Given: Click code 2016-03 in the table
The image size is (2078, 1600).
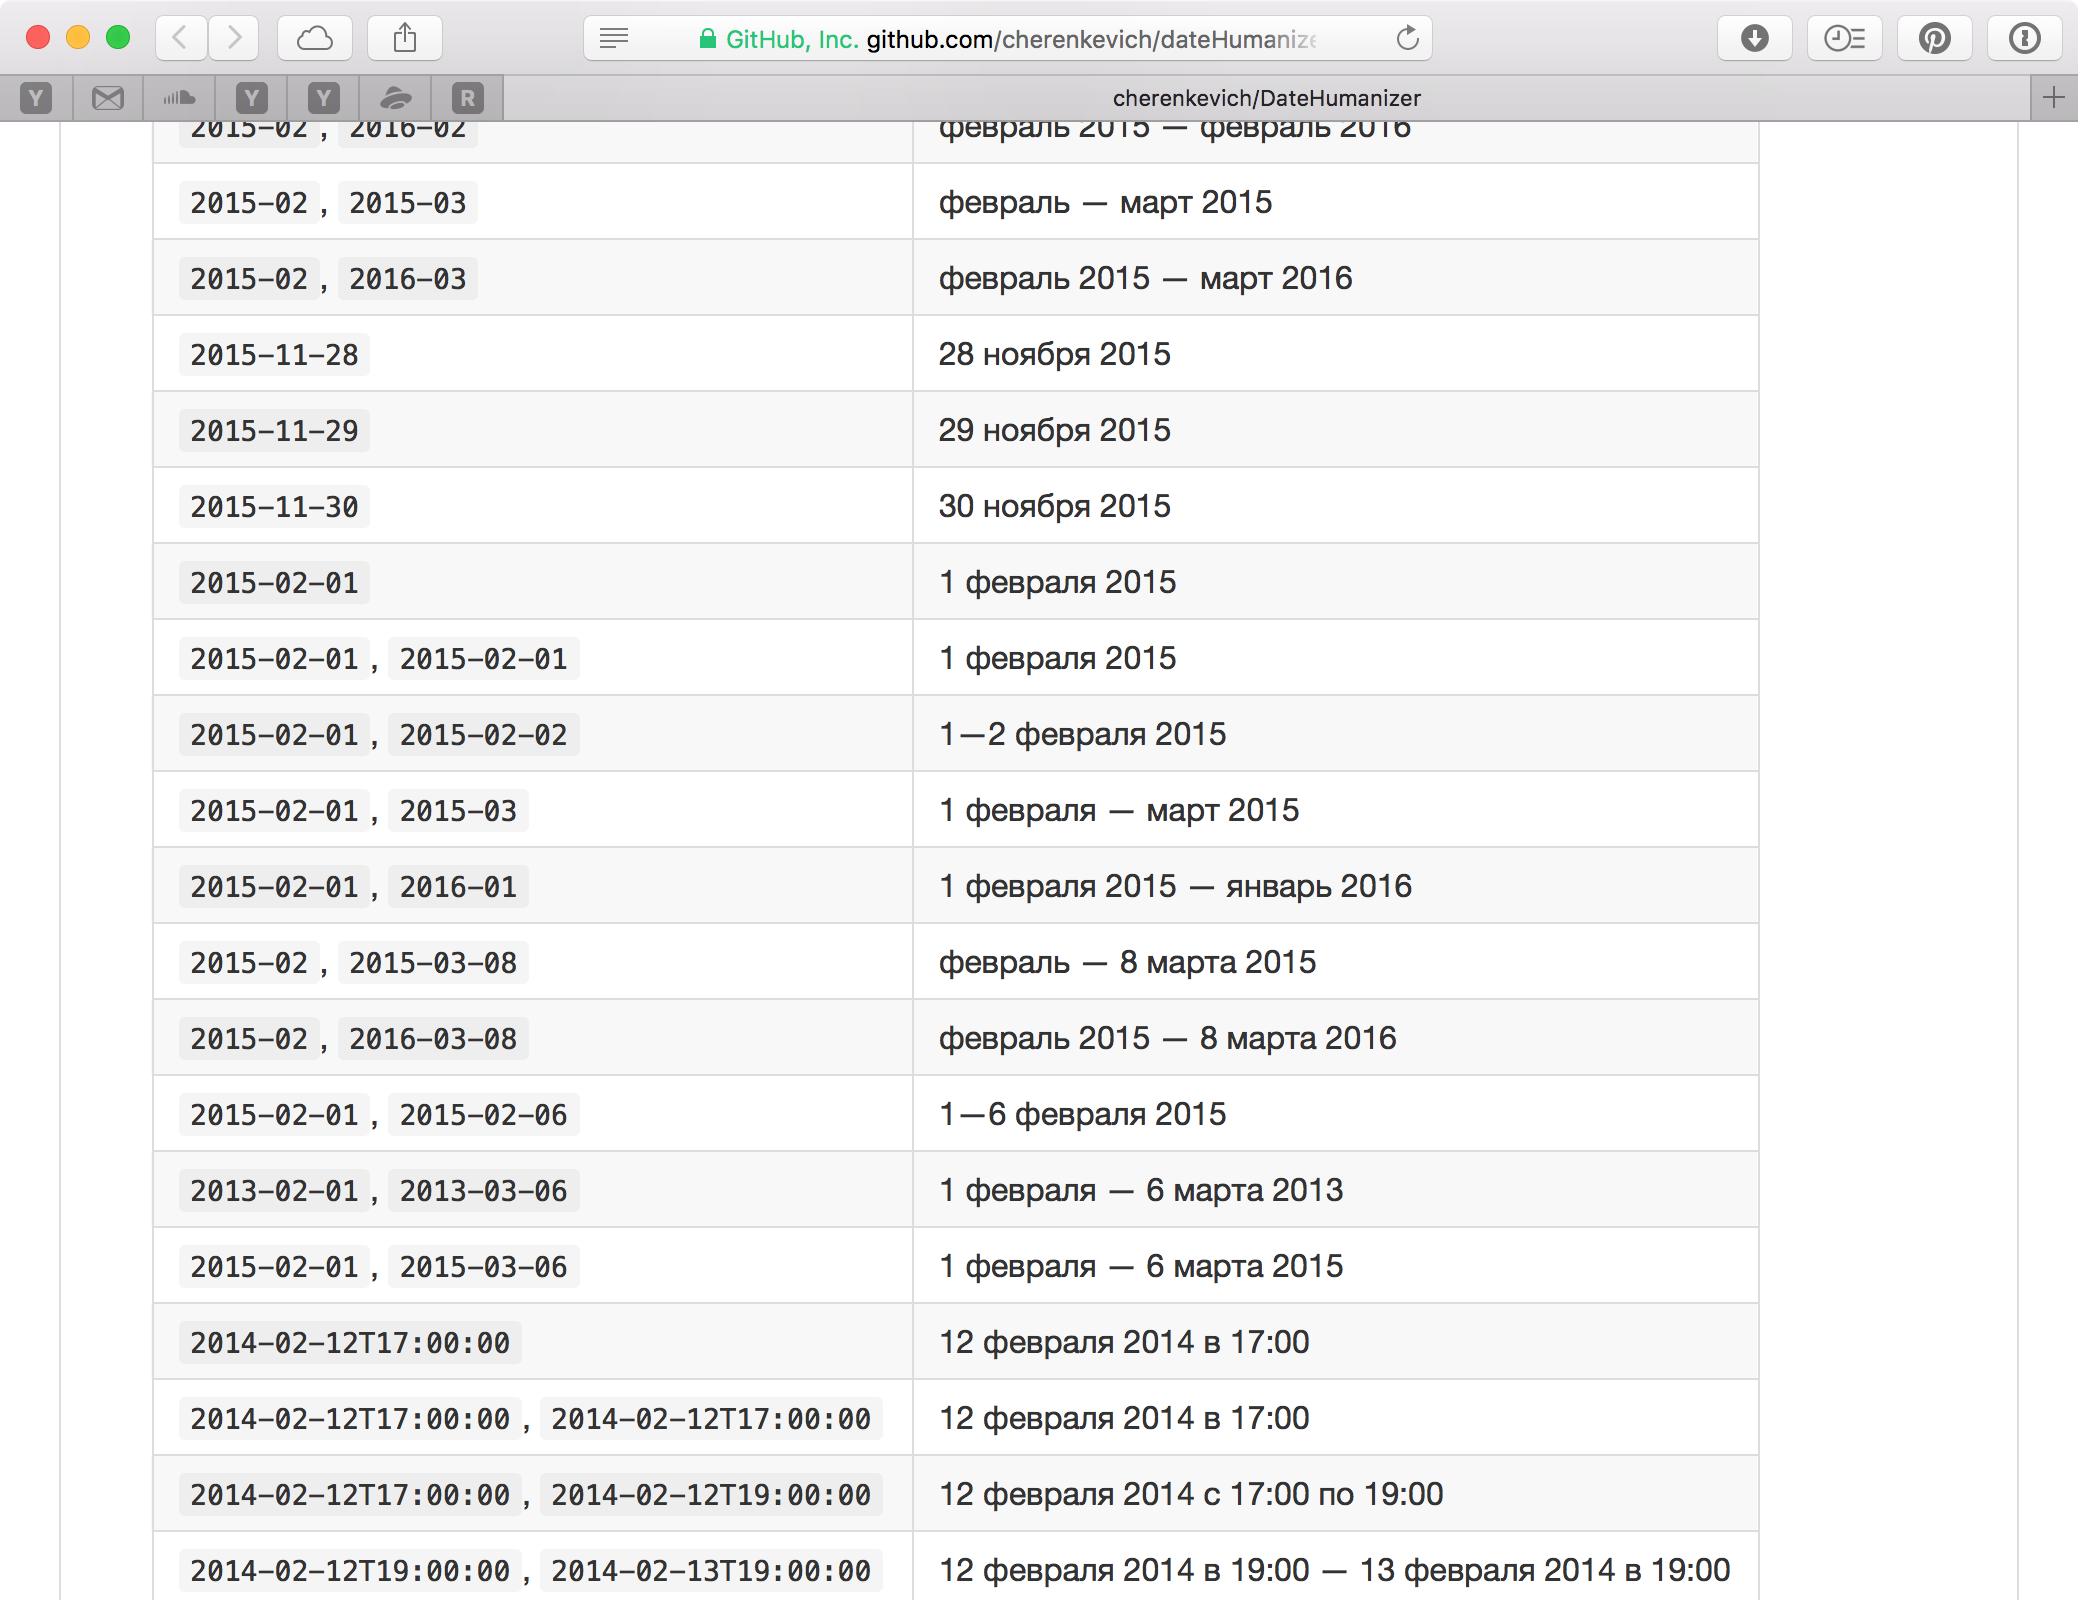Looking at the screenshot, I should [407, 279].
